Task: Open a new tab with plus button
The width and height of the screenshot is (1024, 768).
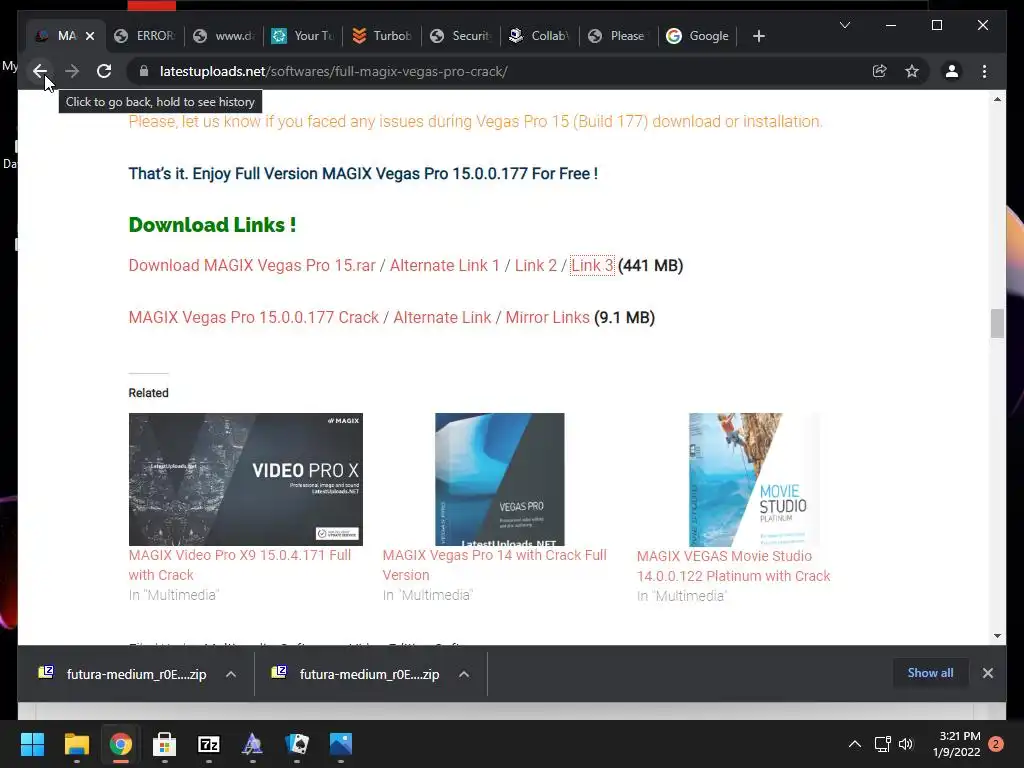Action: [758, 36]
